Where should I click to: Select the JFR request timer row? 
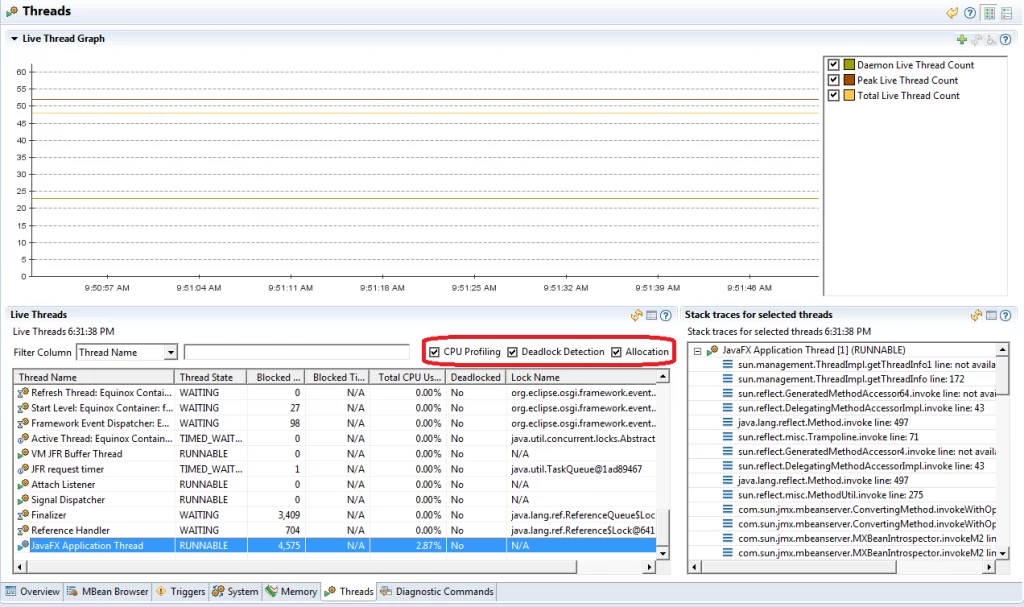(x=334, y=469)
